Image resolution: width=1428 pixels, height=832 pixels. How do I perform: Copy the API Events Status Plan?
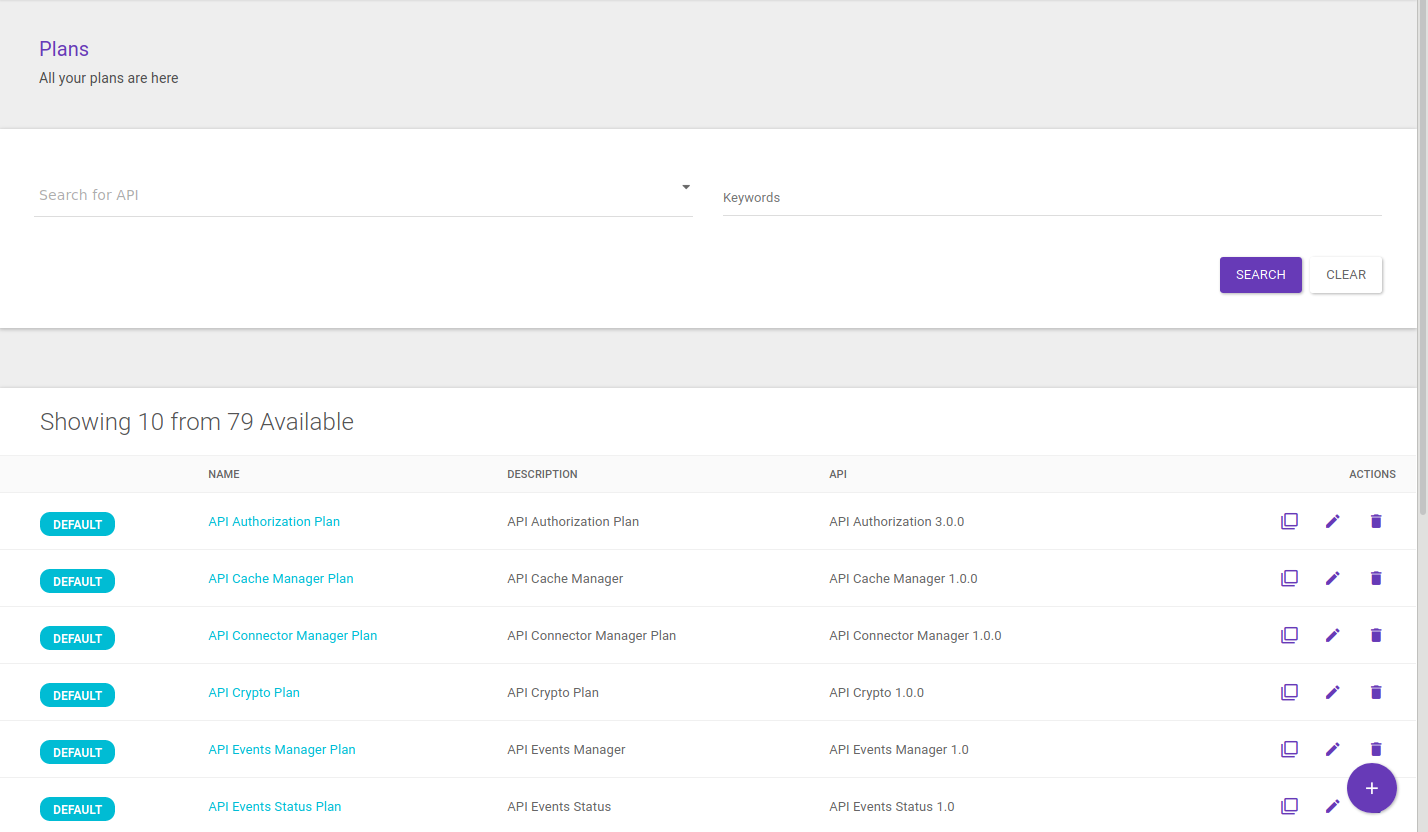coord(1289,806)
